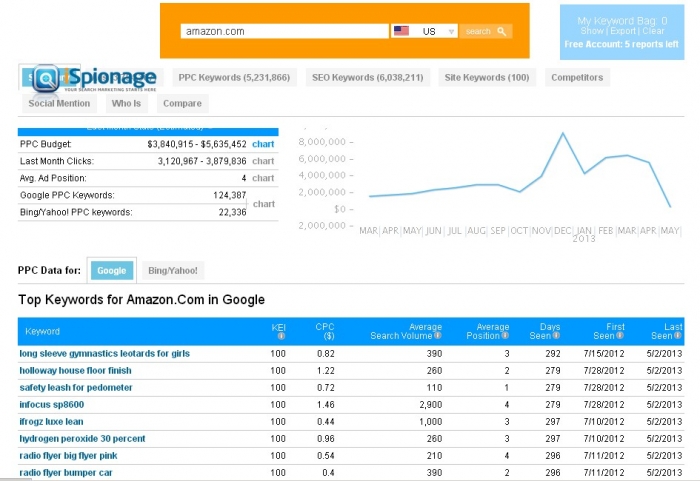The height and width of the screenshot is (481, 700).
Task: Click the amazon.com search input field
Action: (284, 31)
